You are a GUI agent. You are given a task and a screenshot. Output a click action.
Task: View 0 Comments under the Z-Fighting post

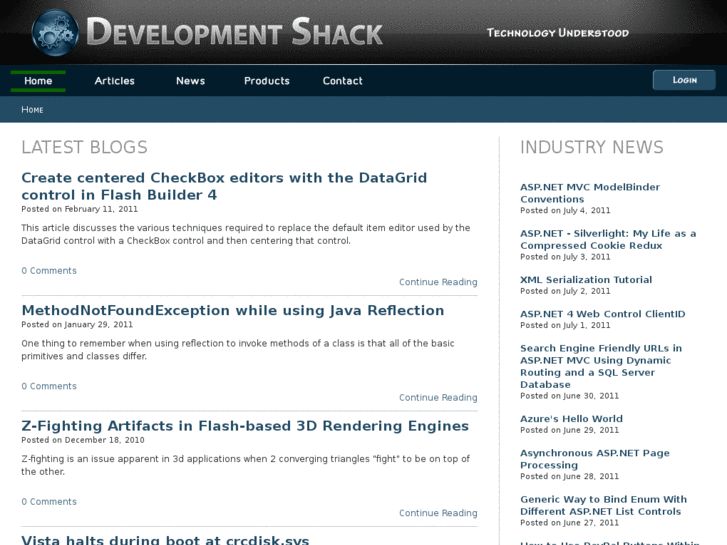pyautogui.click(x=49, y=501)
